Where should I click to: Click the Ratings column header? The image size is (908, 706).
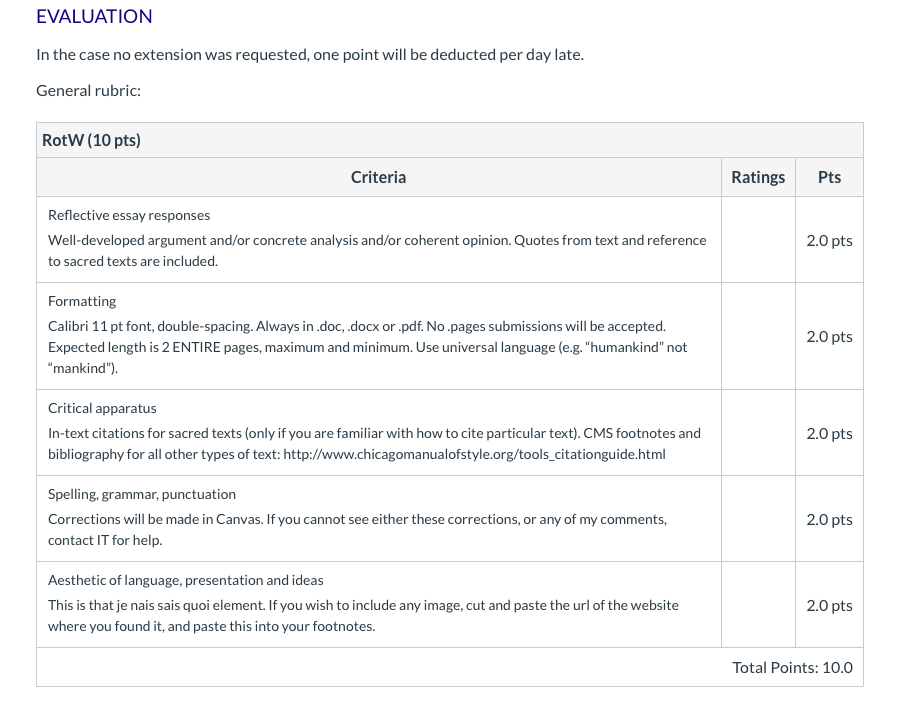[758, 177]
